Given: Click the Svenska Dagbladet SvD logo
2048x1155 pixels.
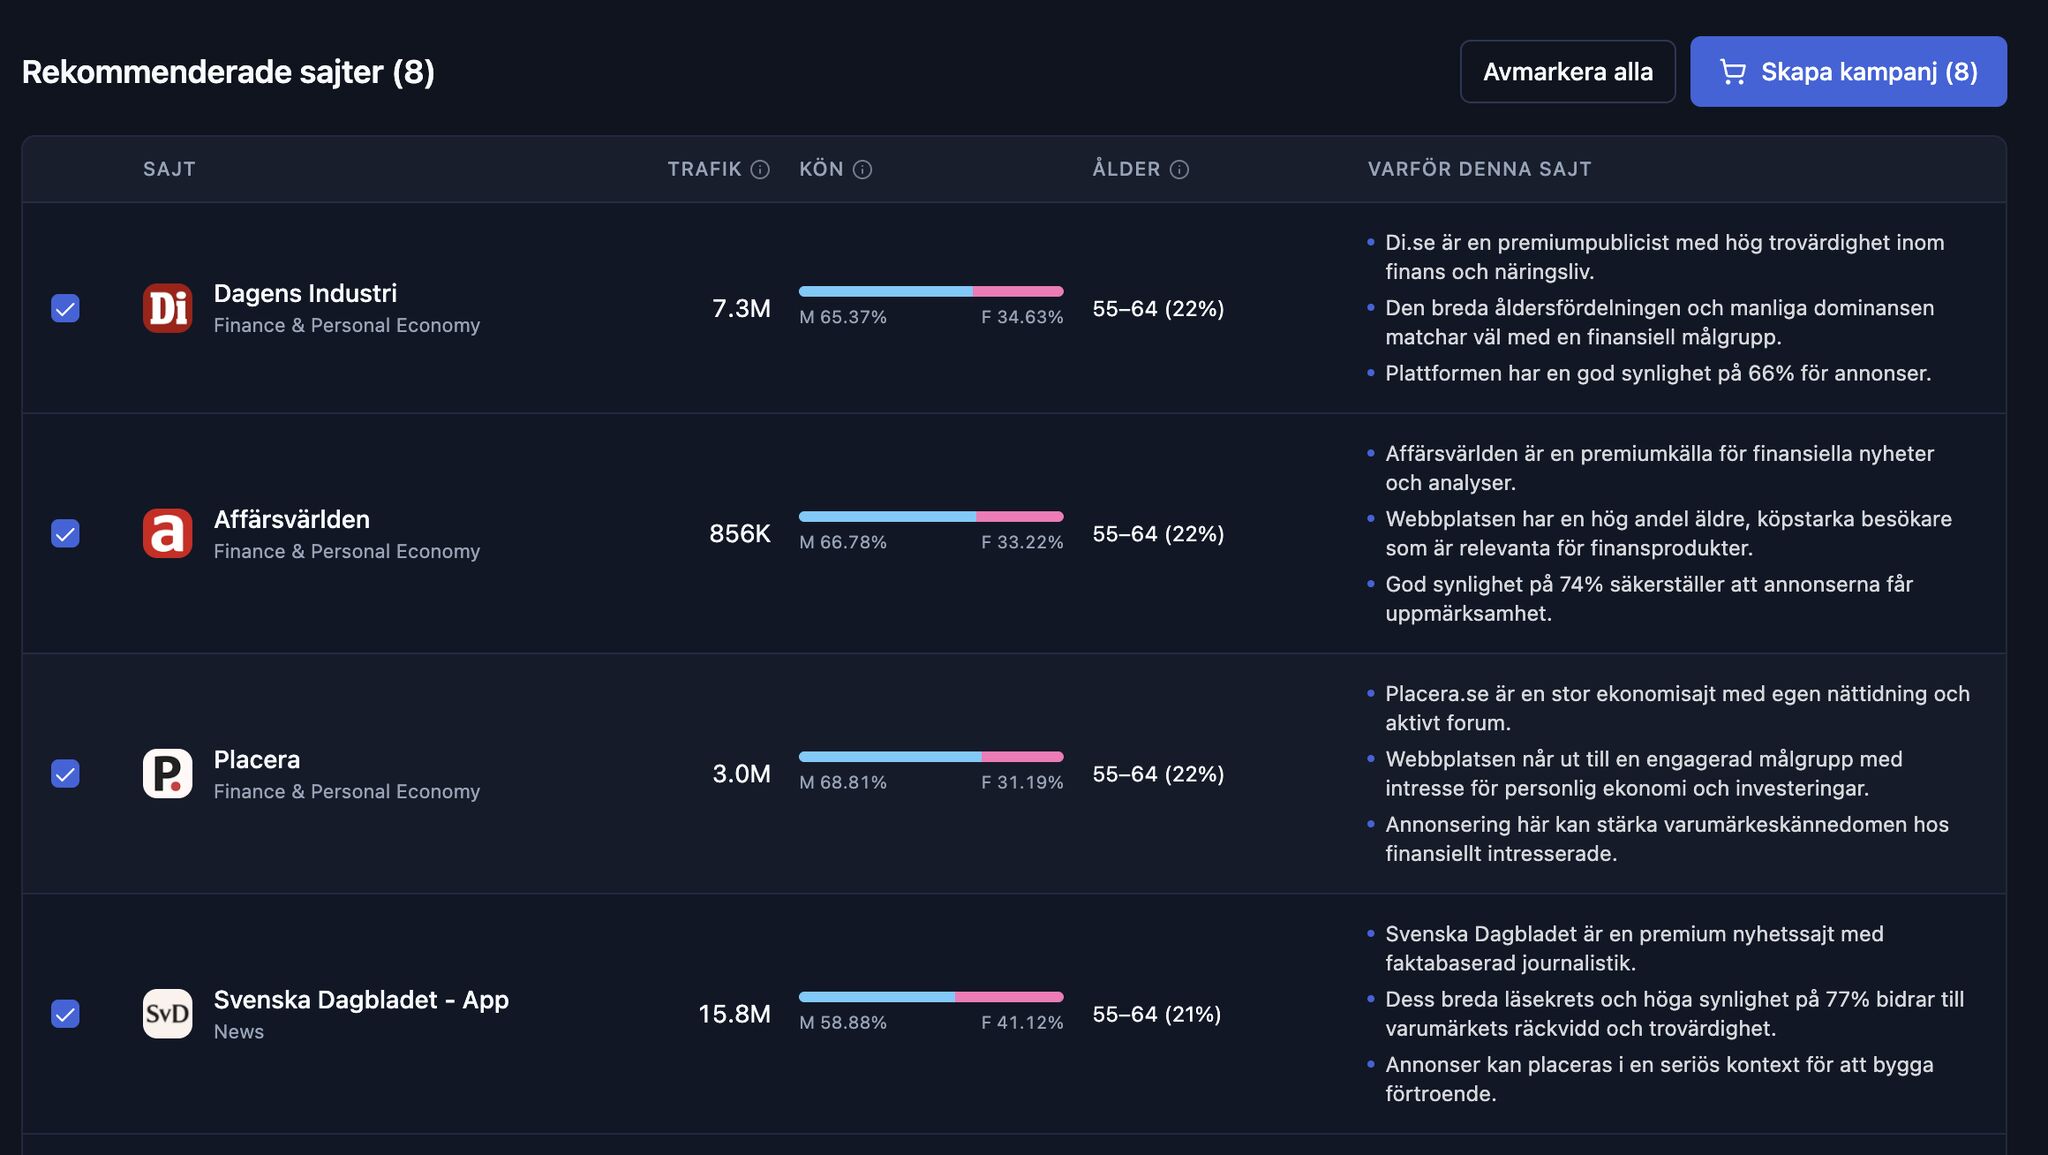Looking at the screenshot, I should tap(167, 1013).
